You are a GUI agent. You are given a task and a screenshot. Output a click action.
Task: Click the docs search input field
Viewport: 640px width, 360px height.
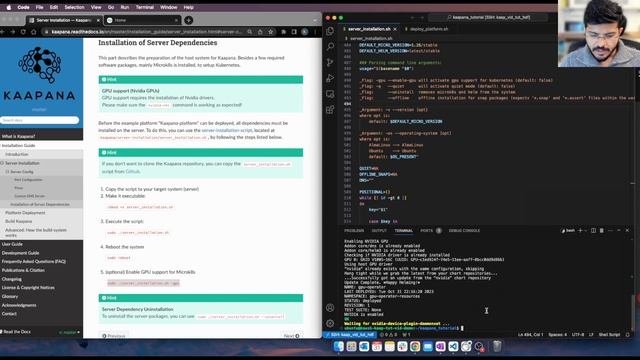[x=40, y=120]
